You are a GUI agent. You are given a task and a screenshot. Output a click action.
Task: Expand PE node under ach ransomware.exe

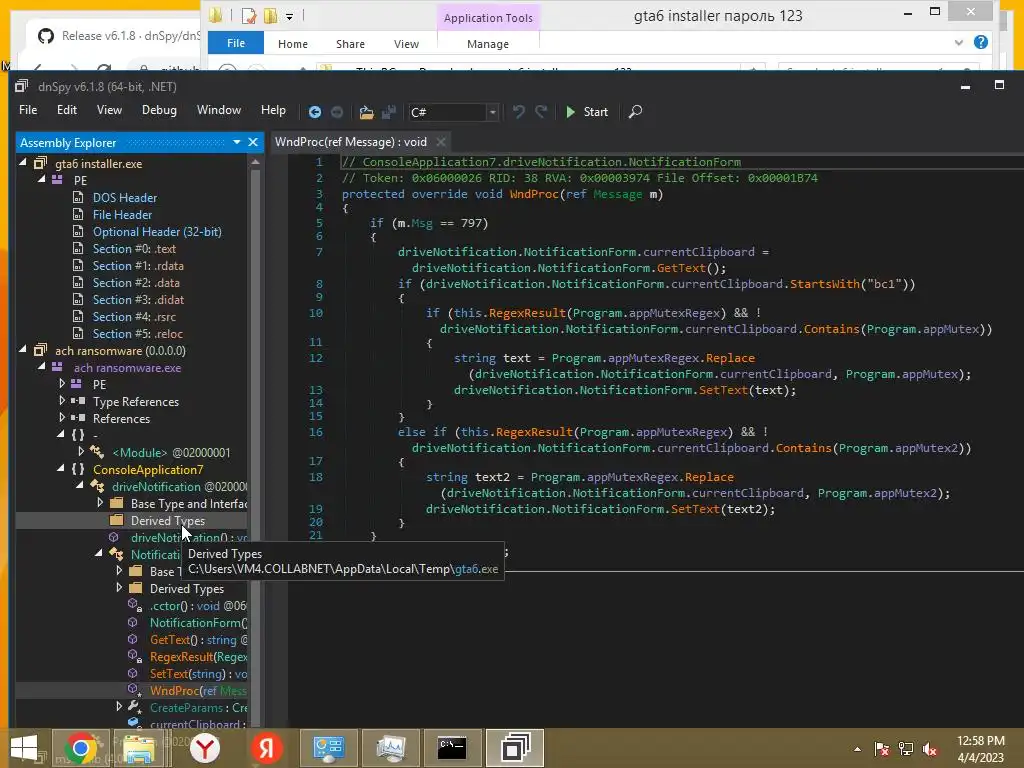61,383
